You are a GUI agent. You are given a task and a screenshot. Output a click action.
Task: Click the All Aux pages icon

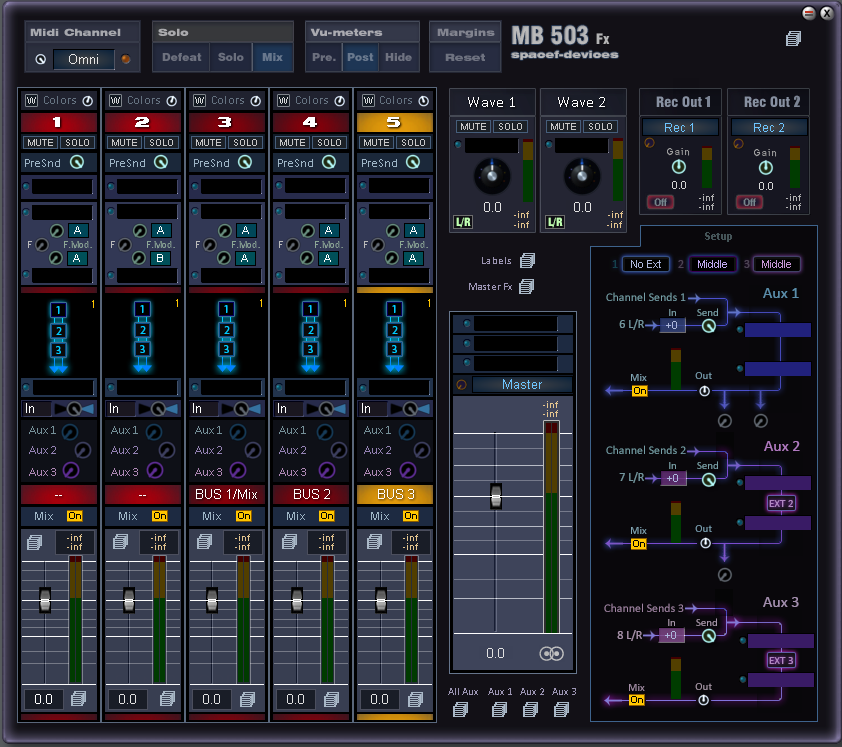460,709
